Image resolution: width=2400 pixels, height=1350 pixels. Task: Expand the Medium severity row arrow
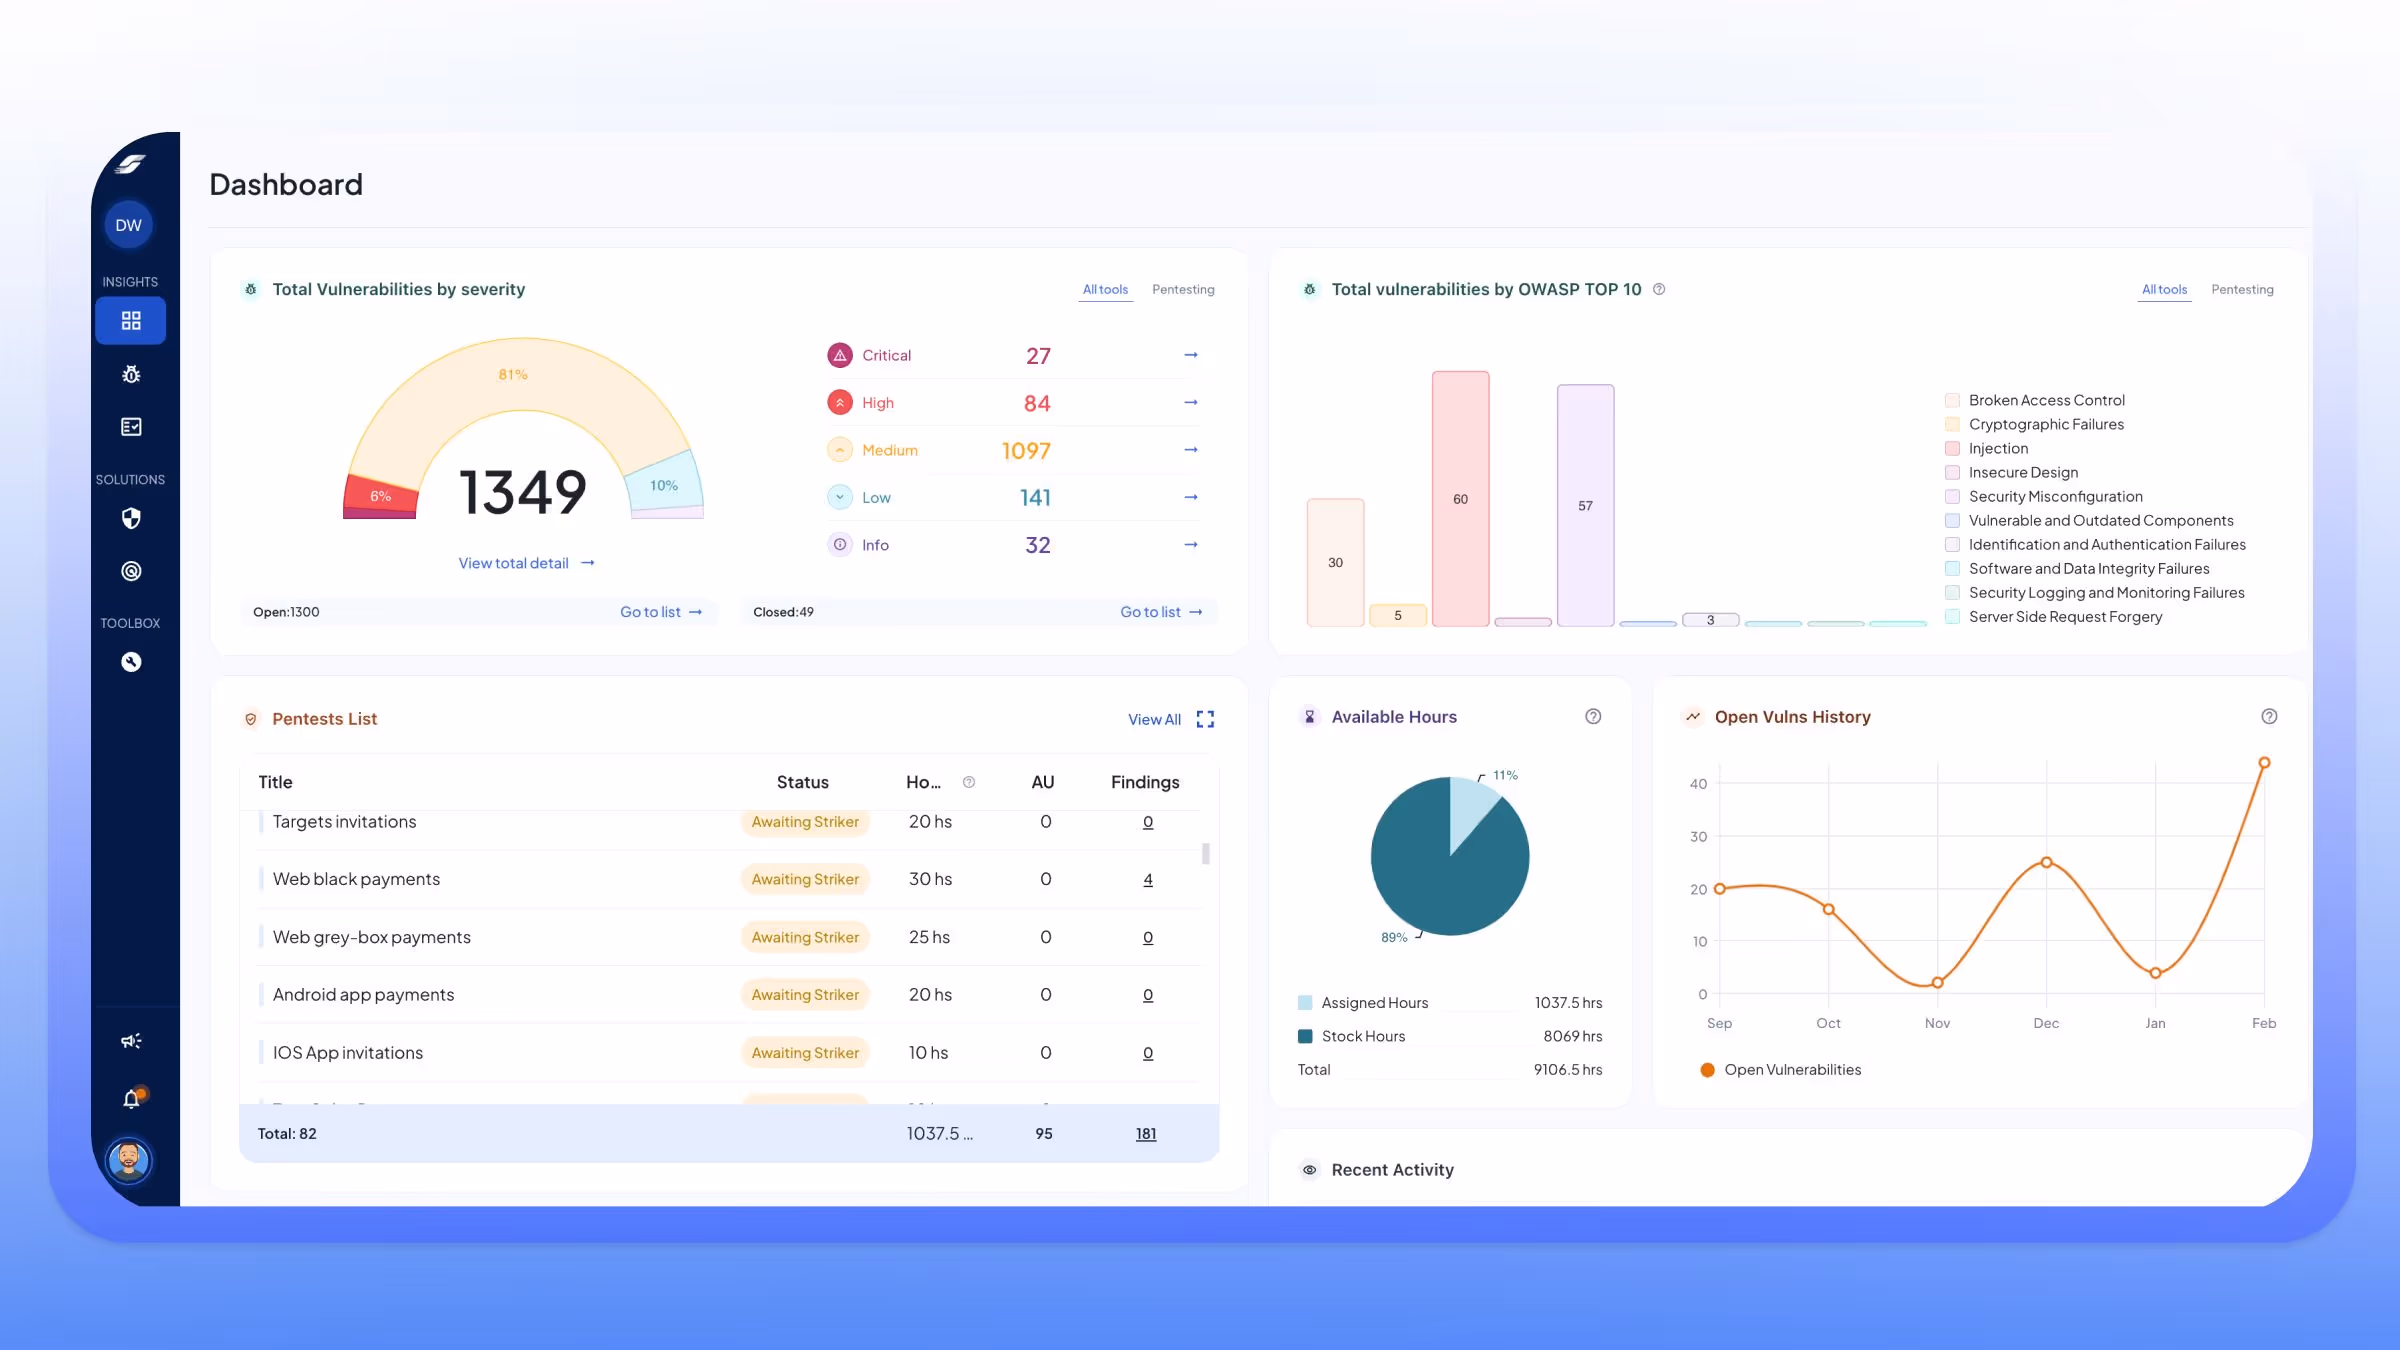tap(1190, 450)
